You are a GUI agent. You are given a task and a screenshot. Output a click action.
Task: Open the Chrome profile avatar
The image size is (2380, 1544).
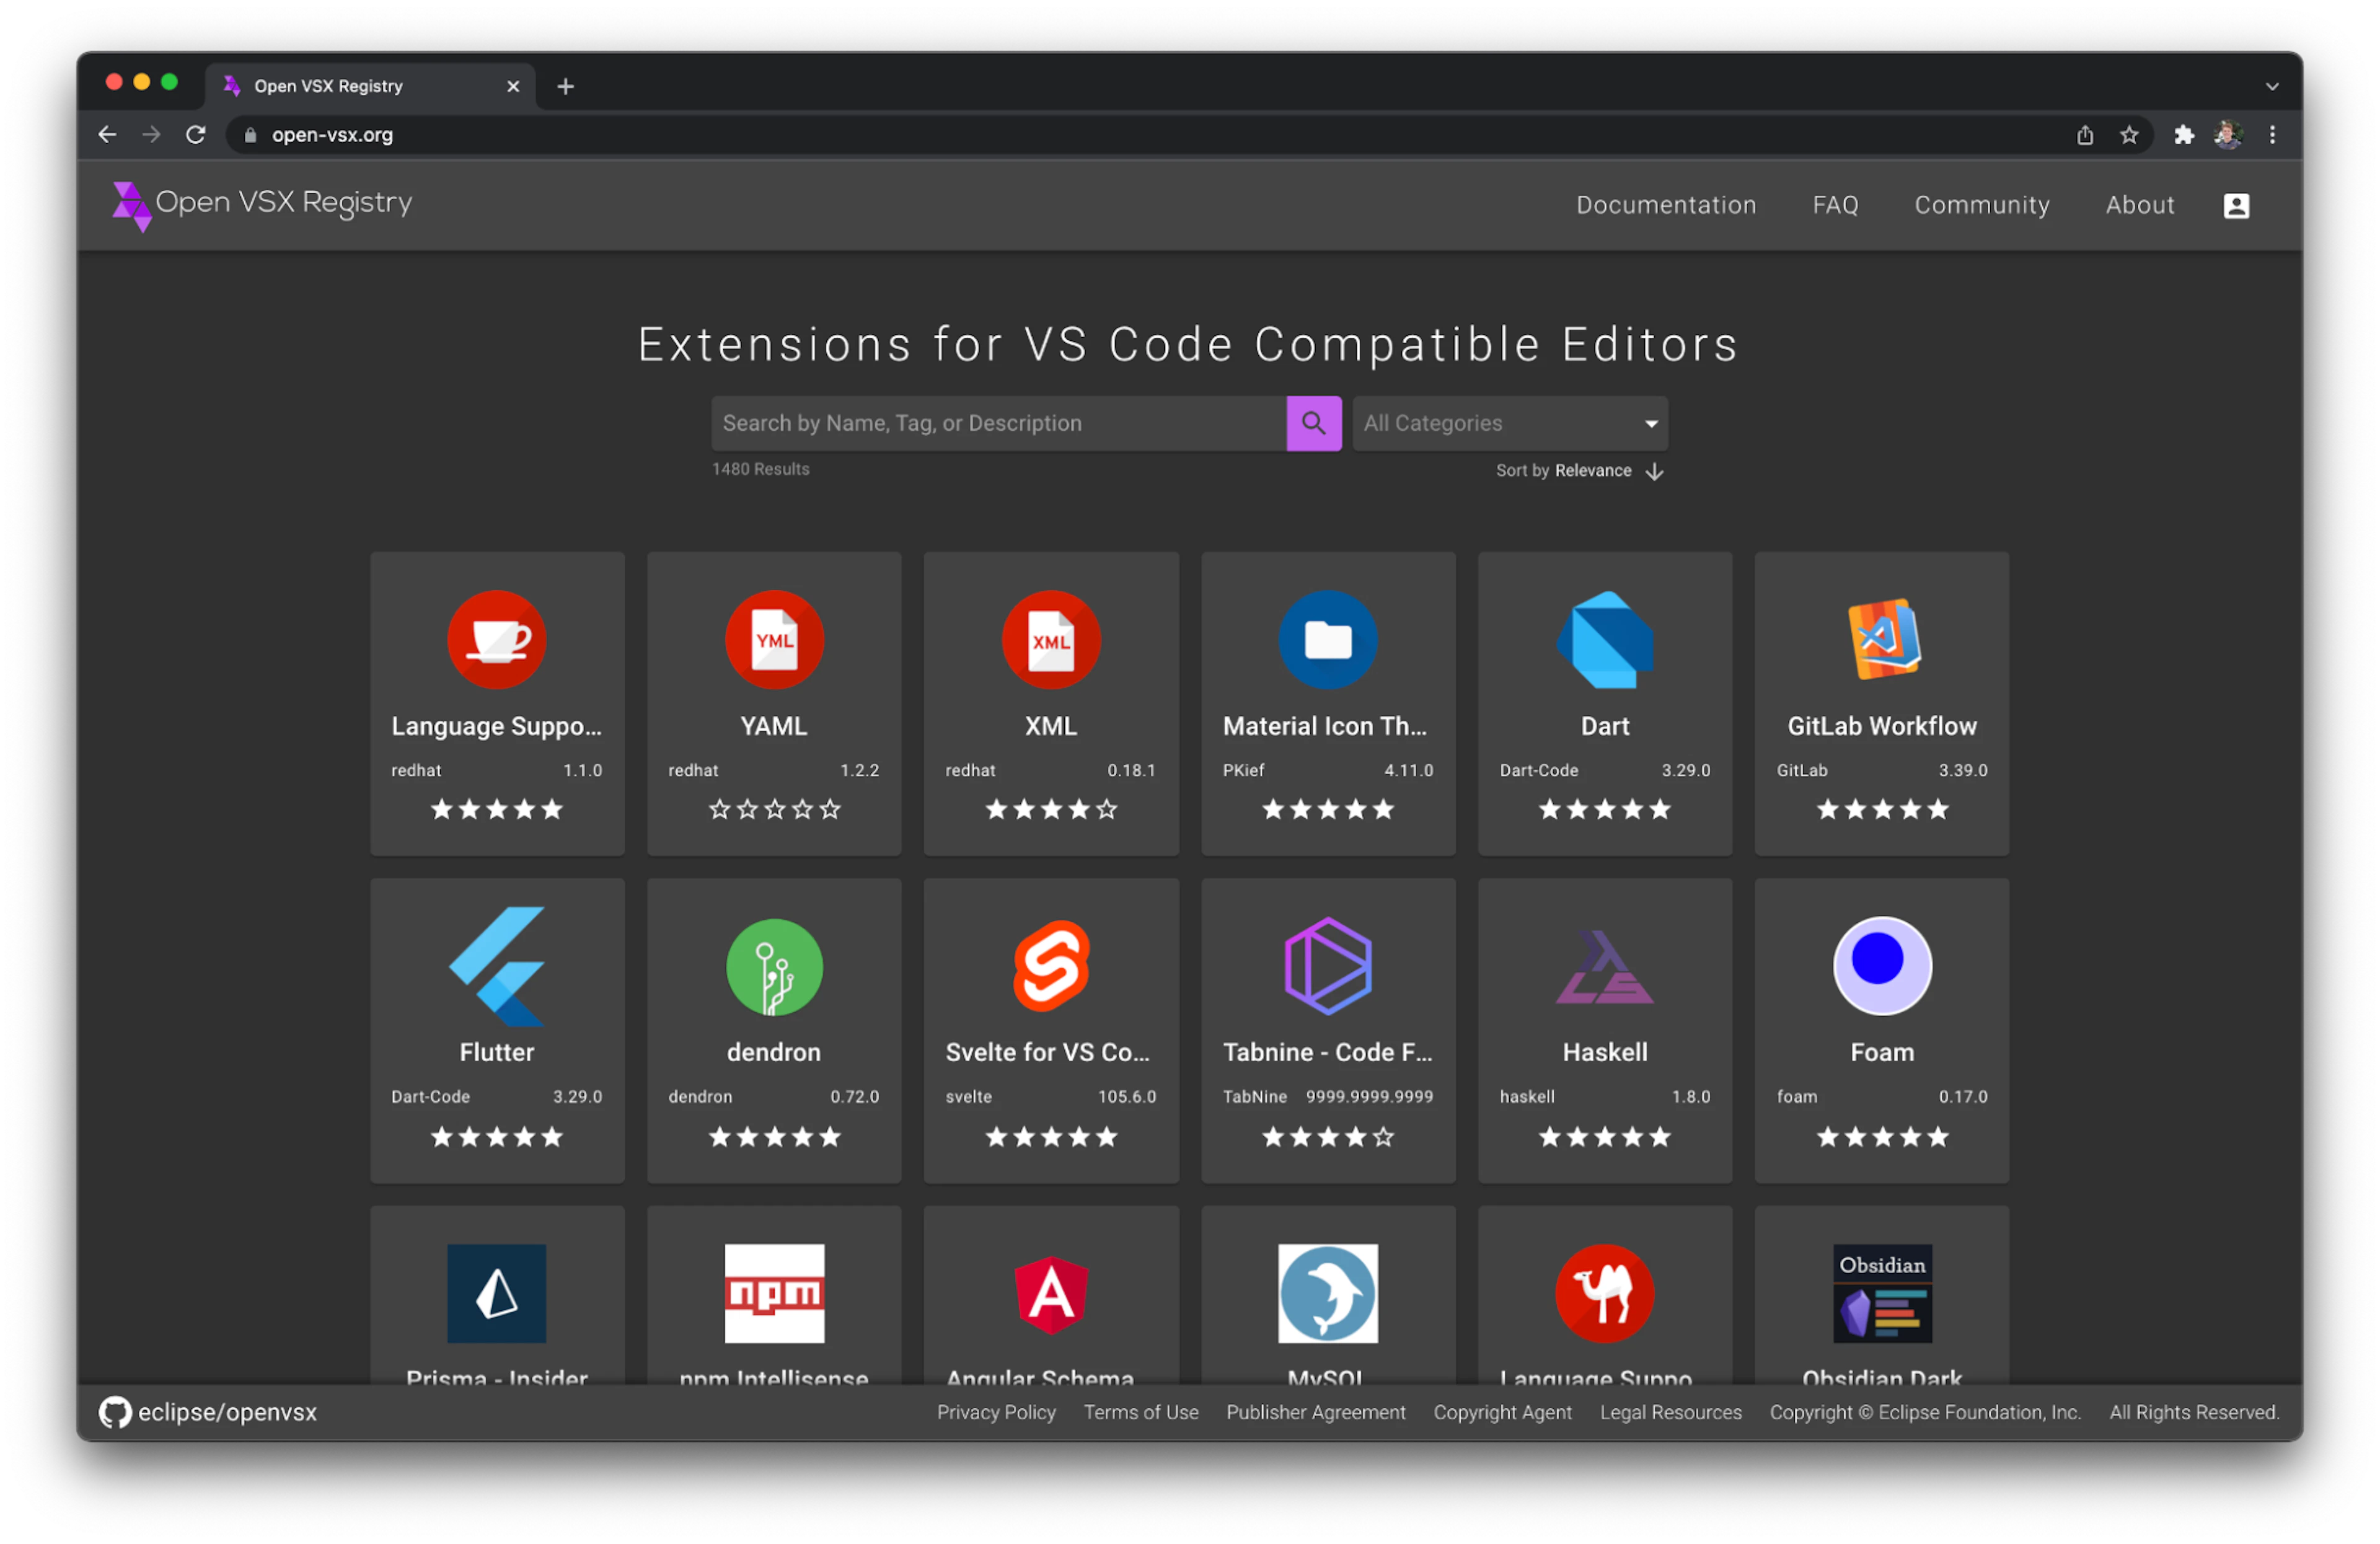pos(2228,134)
